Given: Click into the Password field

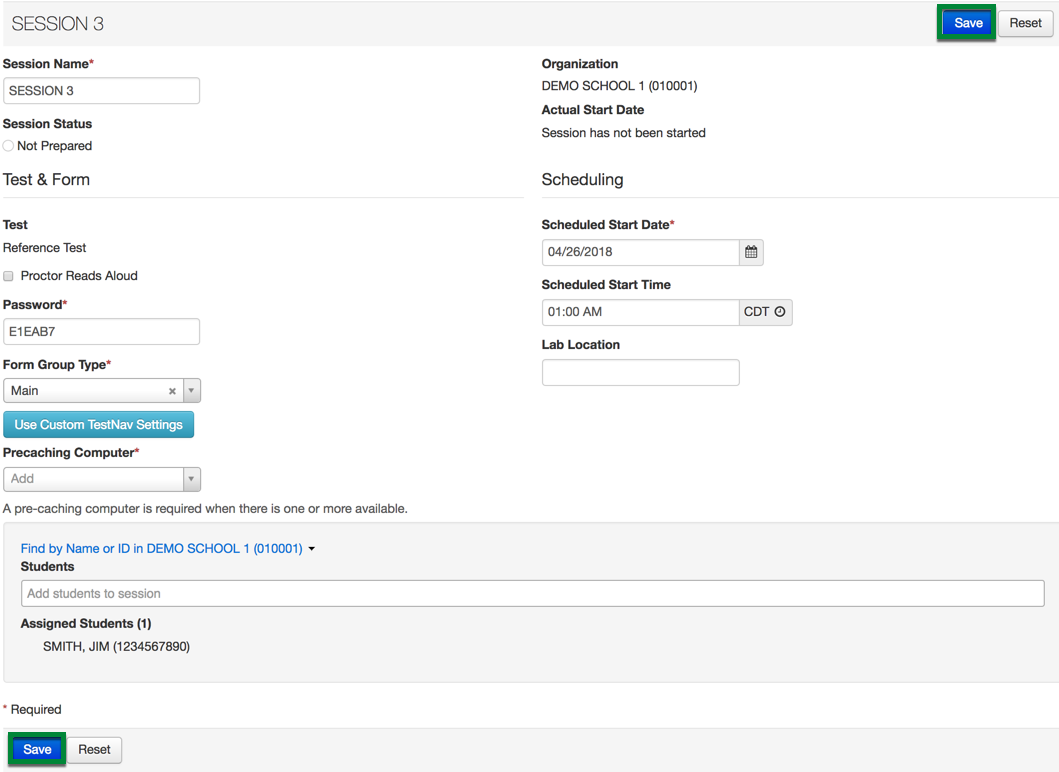Looking at the screenshot, I should click(x=101, y=332).
